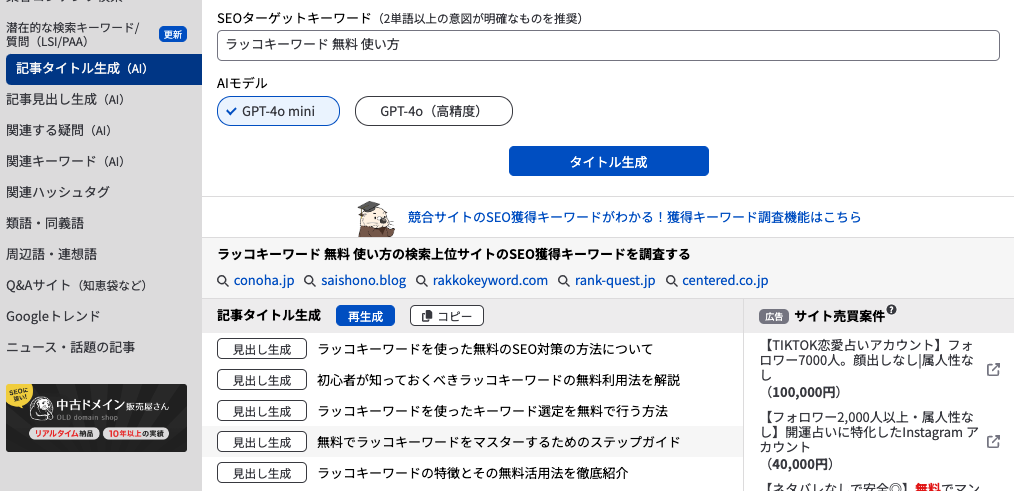1014x491 pixels.
Task: Click the search icon beside rank-quest.jp
Action: (564, 281)
